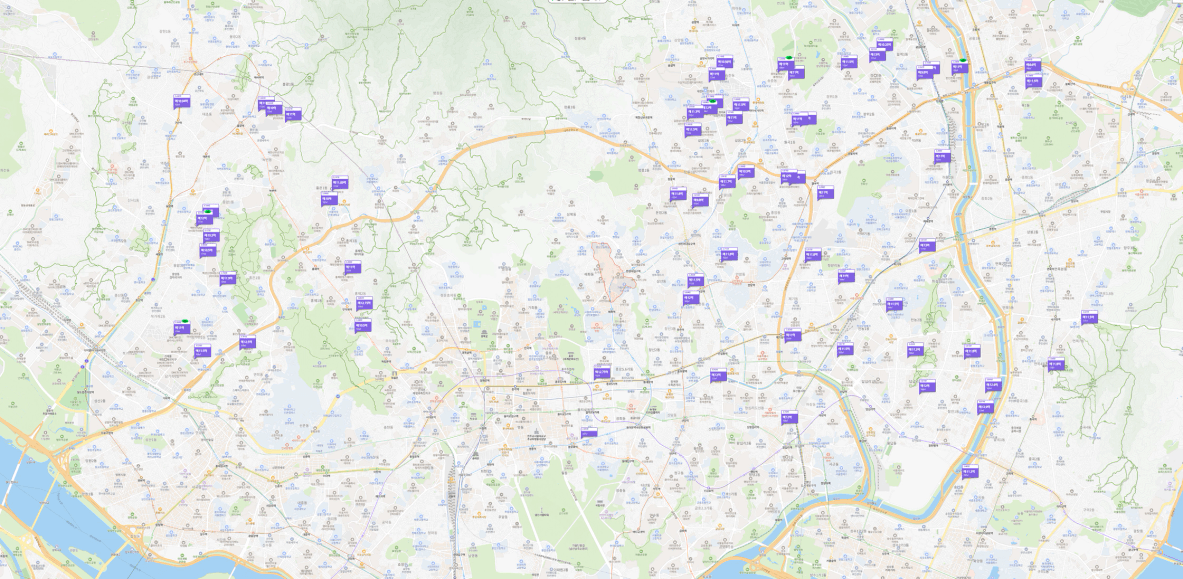Click the pink highlighted district boundary area

[610, 268]
